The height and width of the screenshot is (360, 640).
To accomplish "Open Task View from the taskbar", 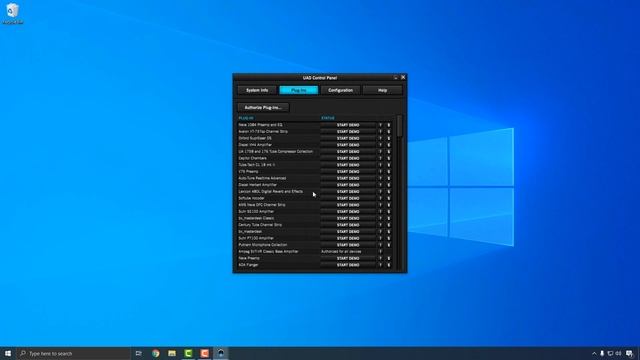I will point(139,353).
